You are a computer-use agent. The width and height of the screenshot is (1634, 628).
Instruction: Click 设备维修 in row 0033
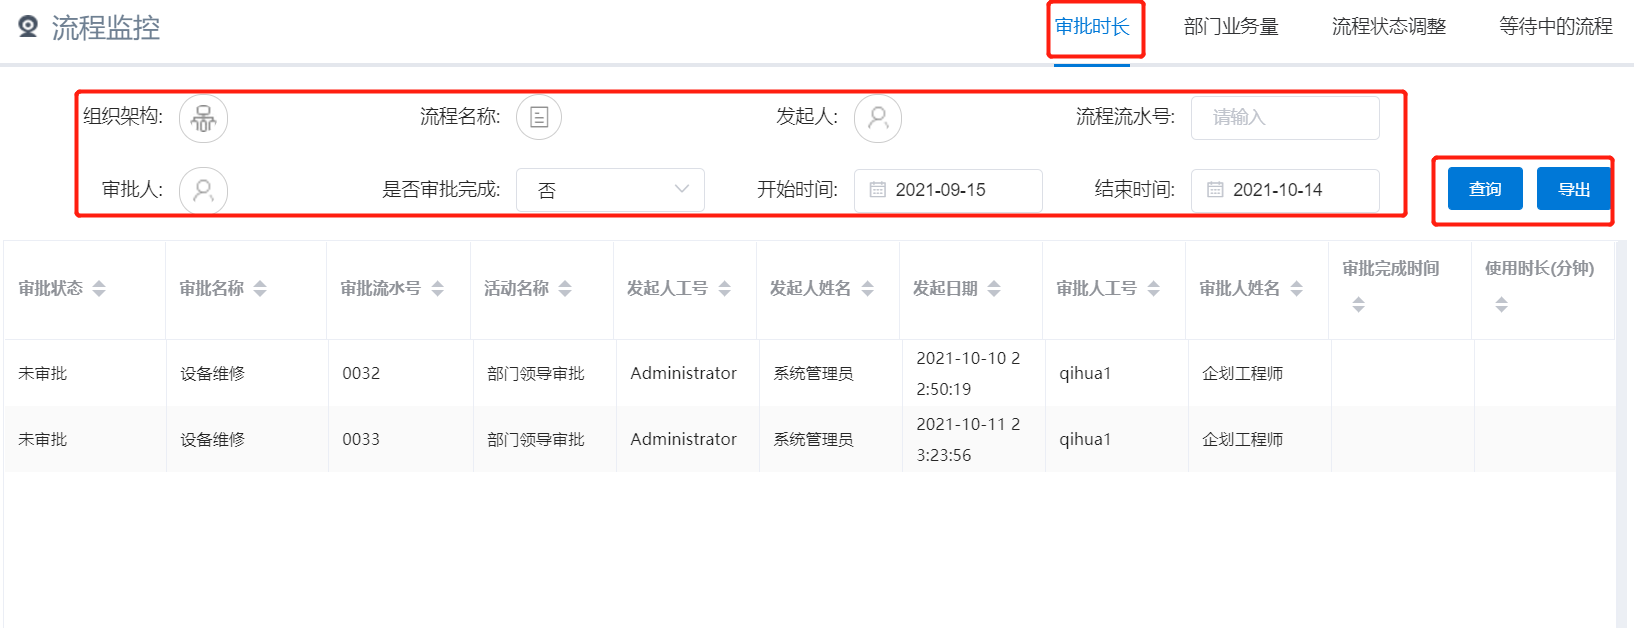pos(212,439)
